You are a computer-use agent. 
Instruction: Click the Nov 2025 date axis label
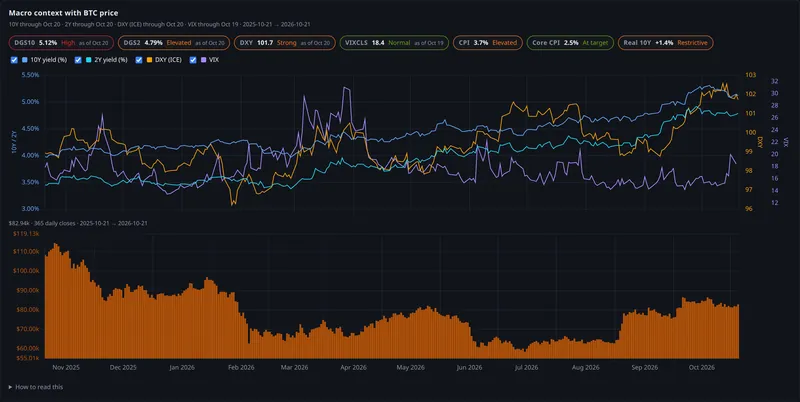point(66,367)
